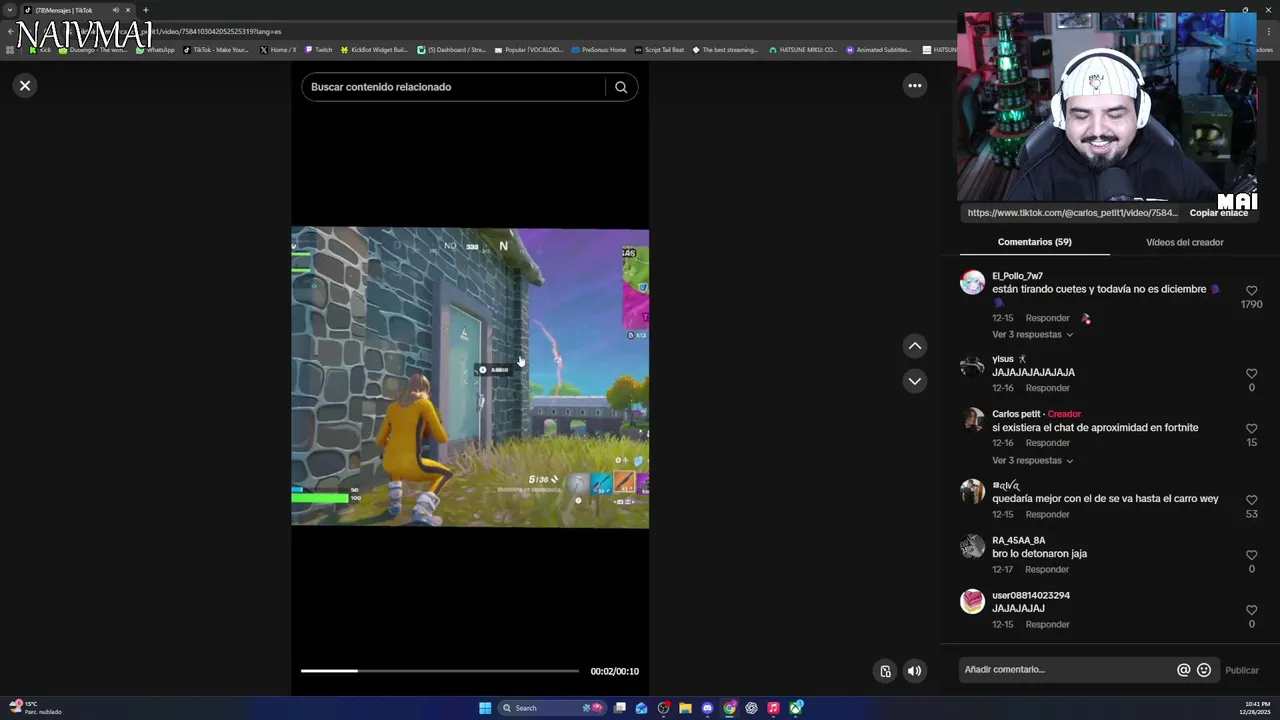Open yisus's profile avatar

pos(972,366)
